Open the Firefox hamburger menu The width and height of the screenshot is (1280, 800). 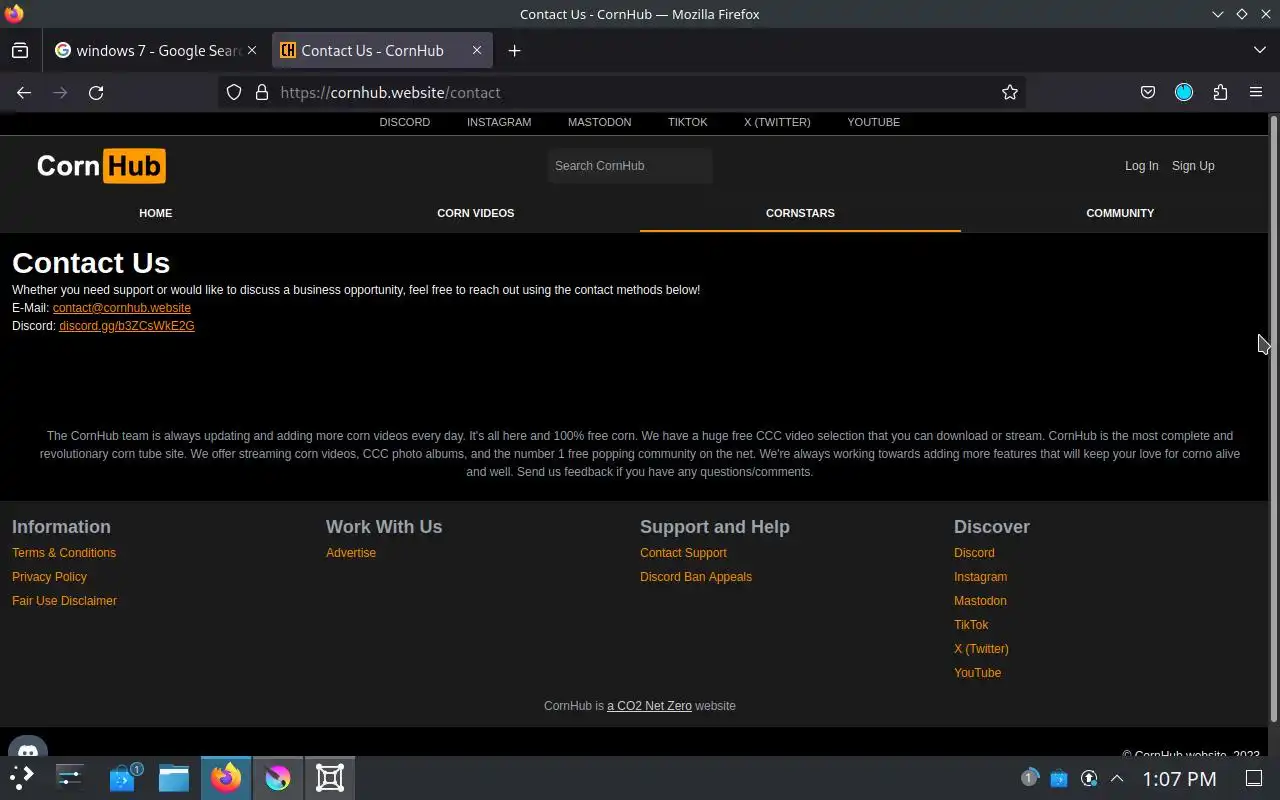[x=1256, y=92]
